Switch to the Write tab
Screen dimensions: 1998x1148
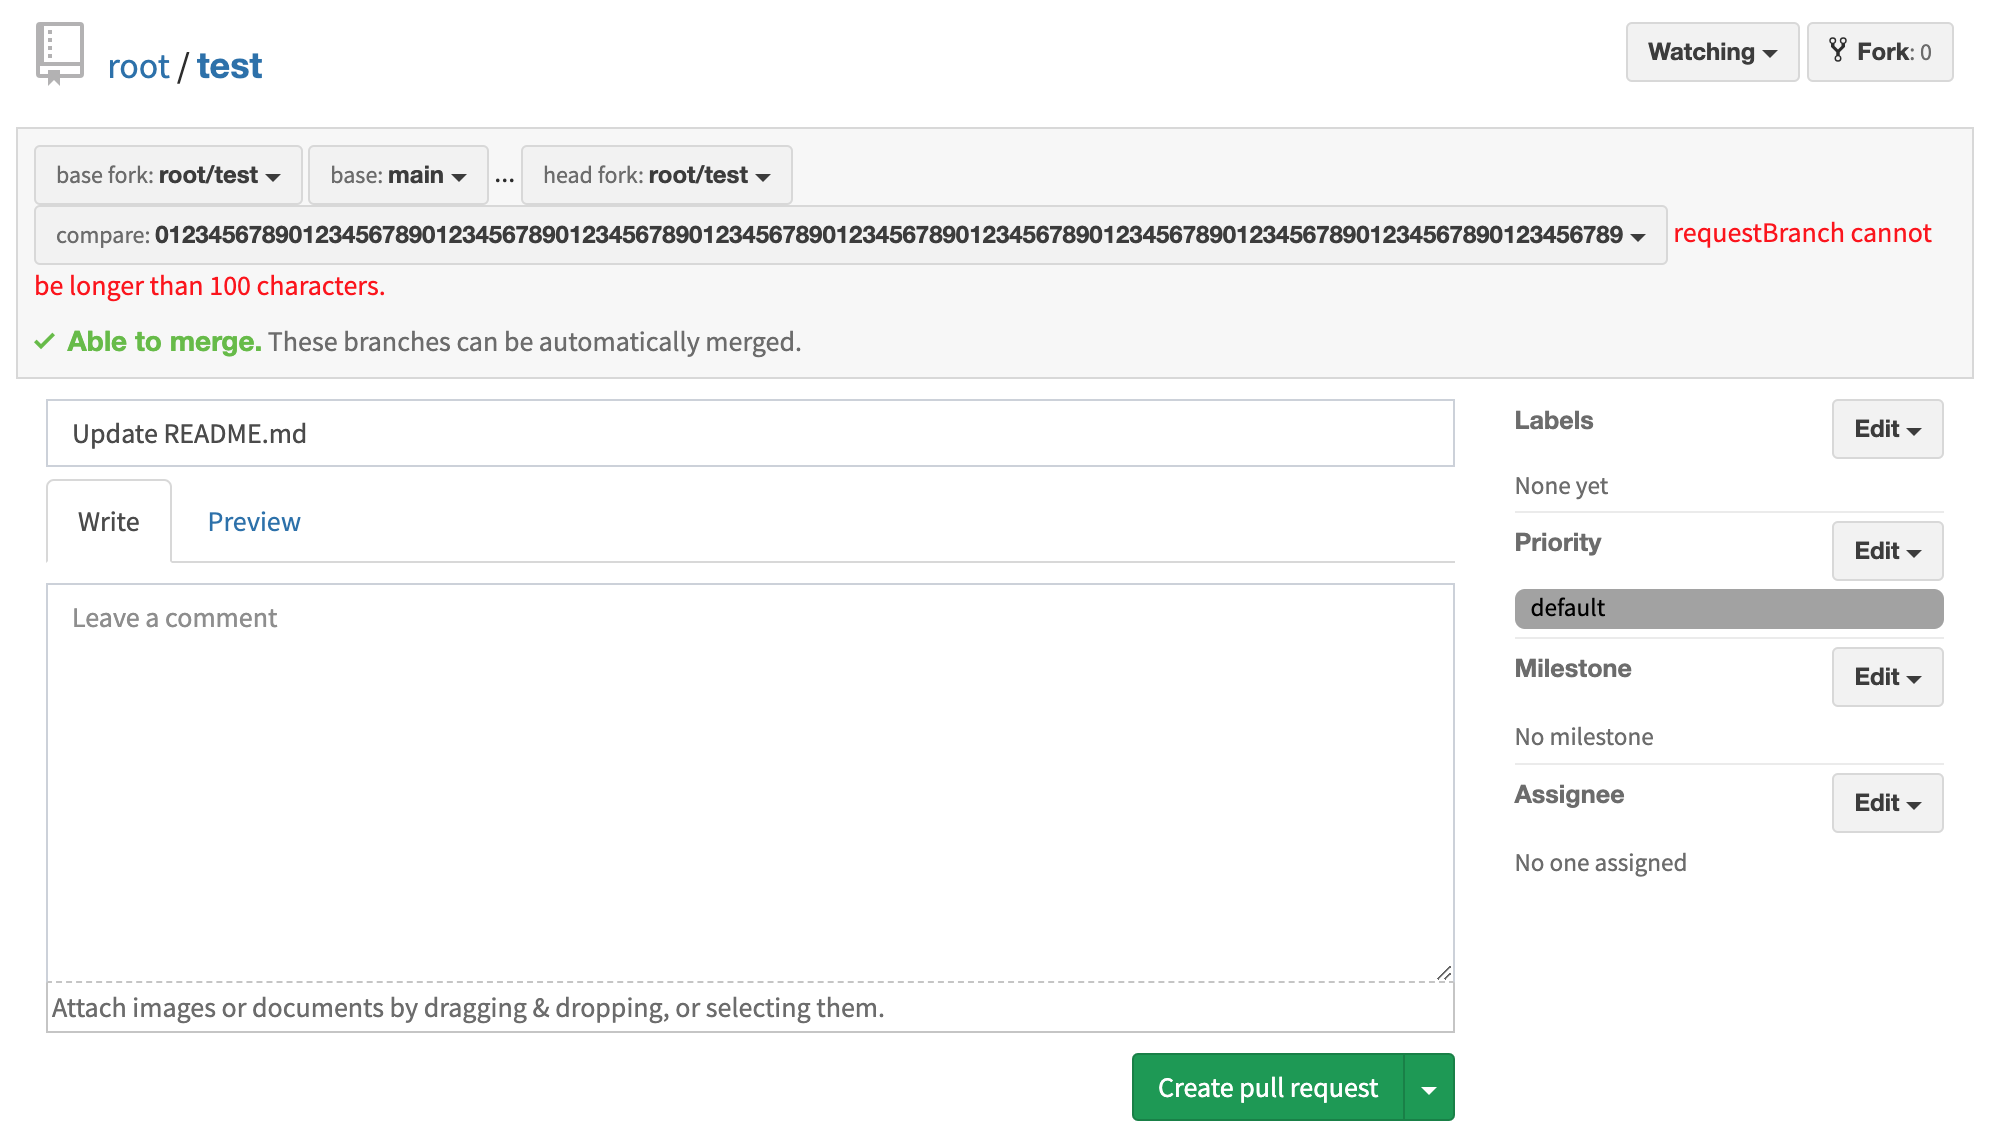(x=109, y=522)
